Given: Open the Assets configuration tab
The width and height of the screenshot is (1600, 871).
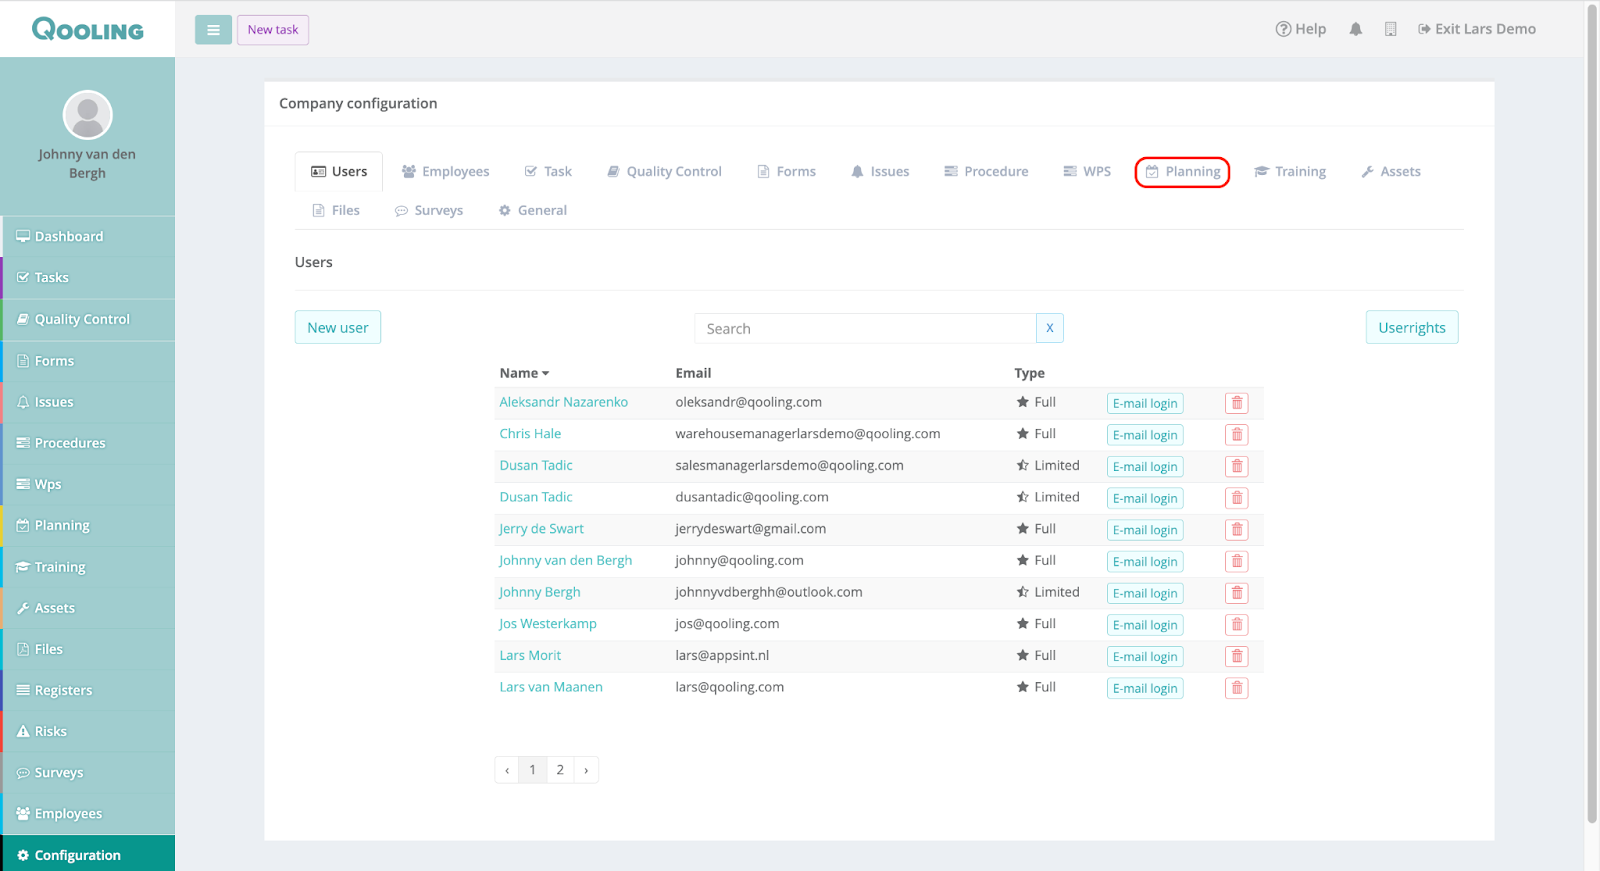Looking at the screenshot, I should click(1391, 171).
